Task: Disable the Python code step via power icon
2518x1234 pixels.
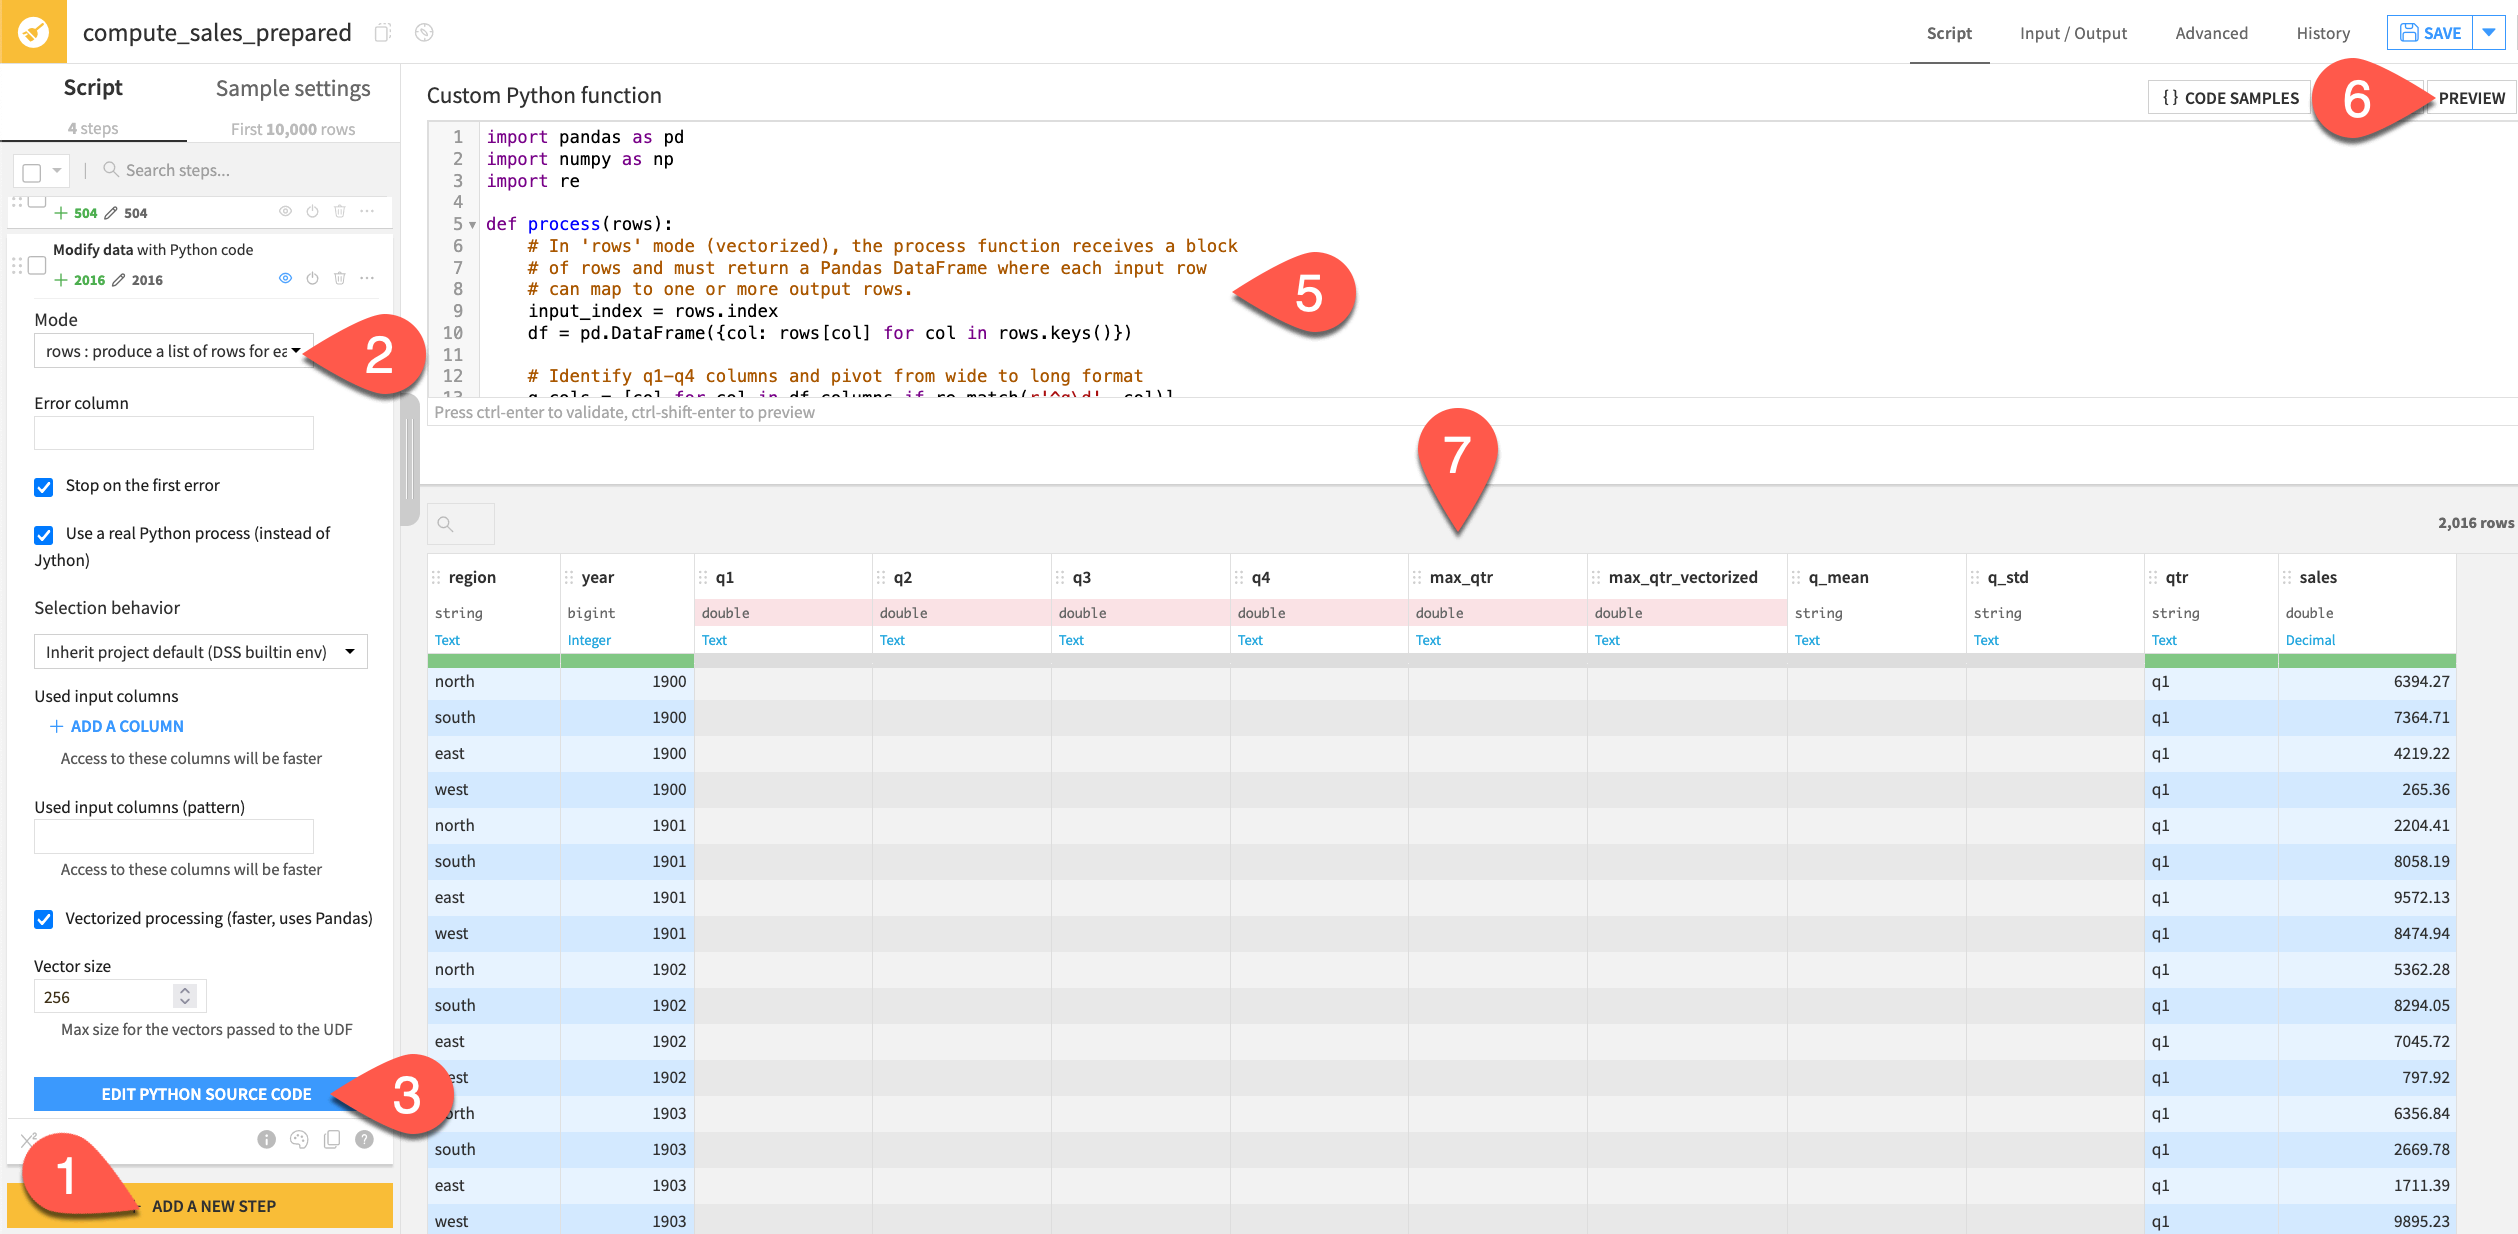Action: (312, 279)
